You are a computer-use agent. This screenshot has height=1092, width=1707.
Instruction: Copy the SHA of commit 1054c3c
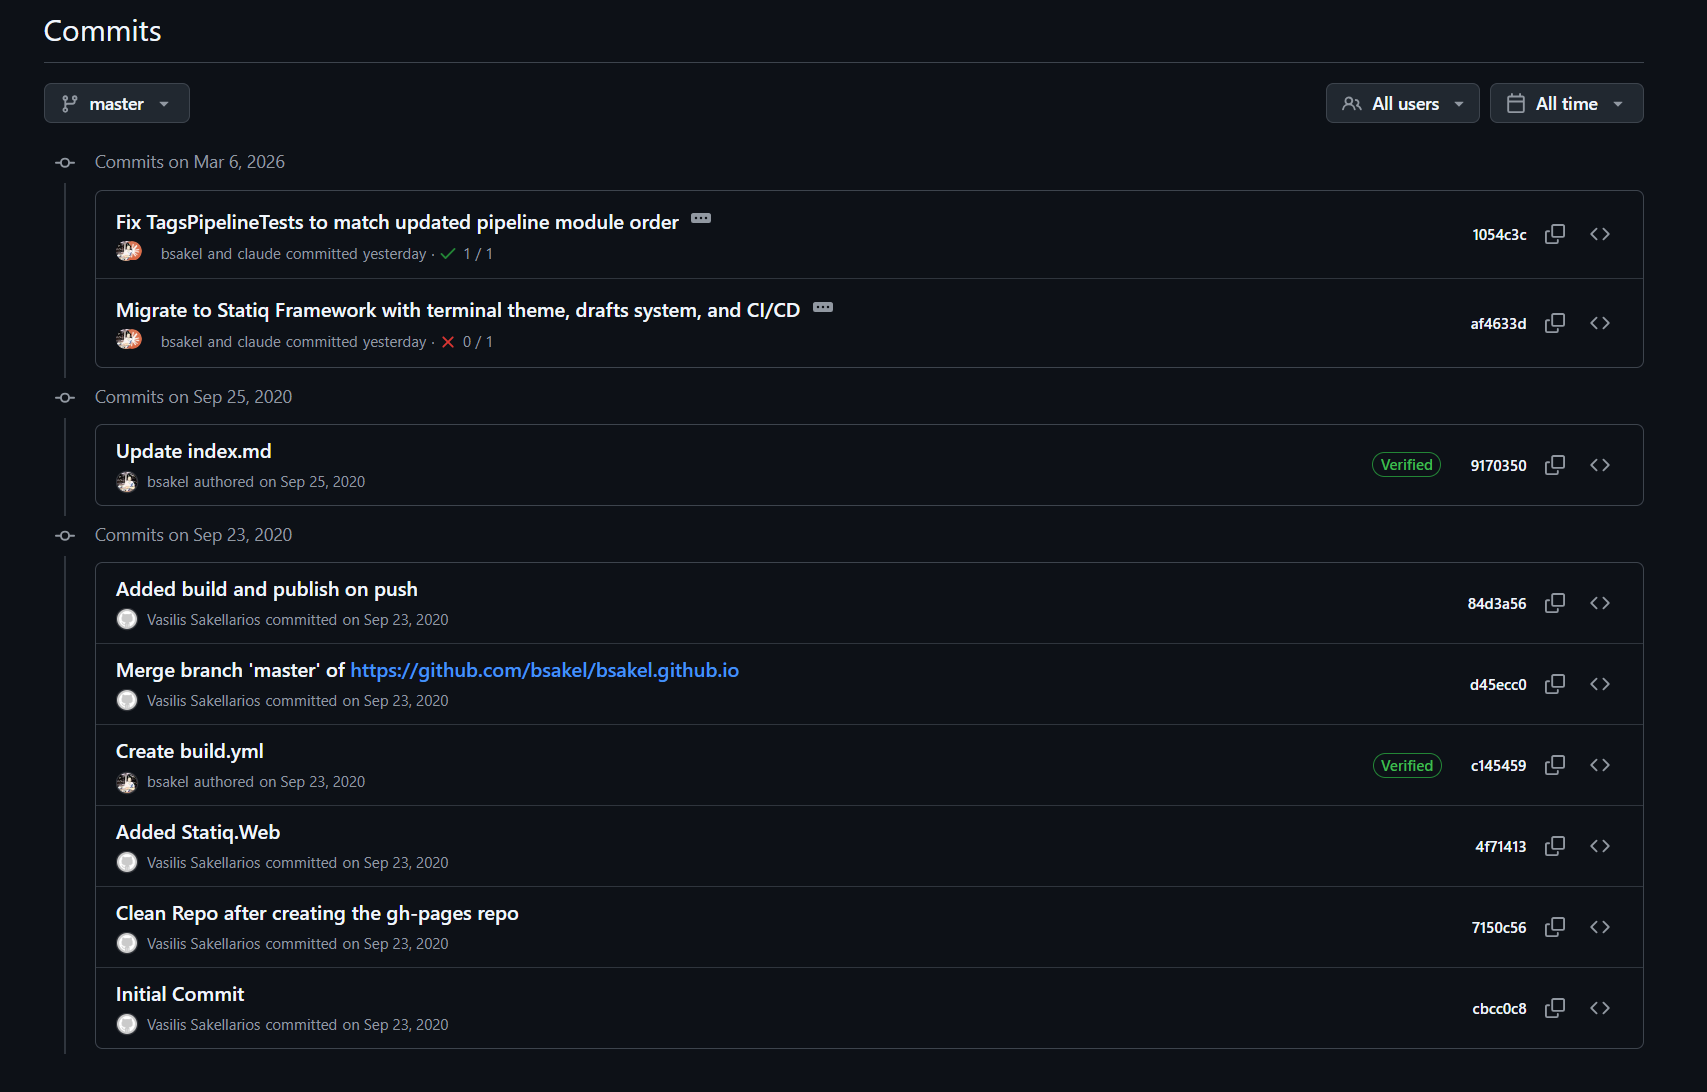click(x=1554, y=233)
